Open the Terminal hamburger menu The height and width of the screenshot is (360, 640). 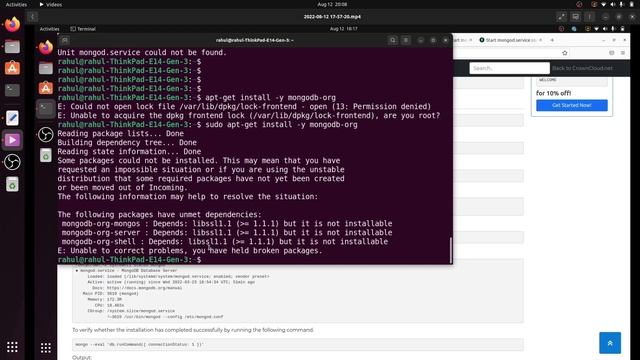[406, 40]
